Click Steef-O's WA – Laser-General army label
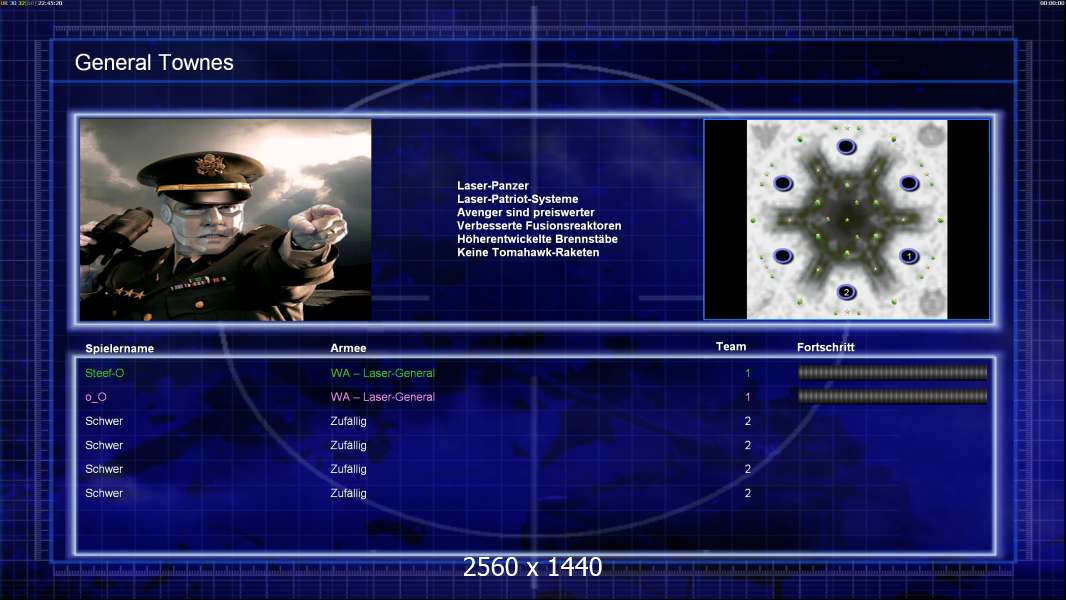Viewport: 1066px width, 600px height. click(383, 373)
